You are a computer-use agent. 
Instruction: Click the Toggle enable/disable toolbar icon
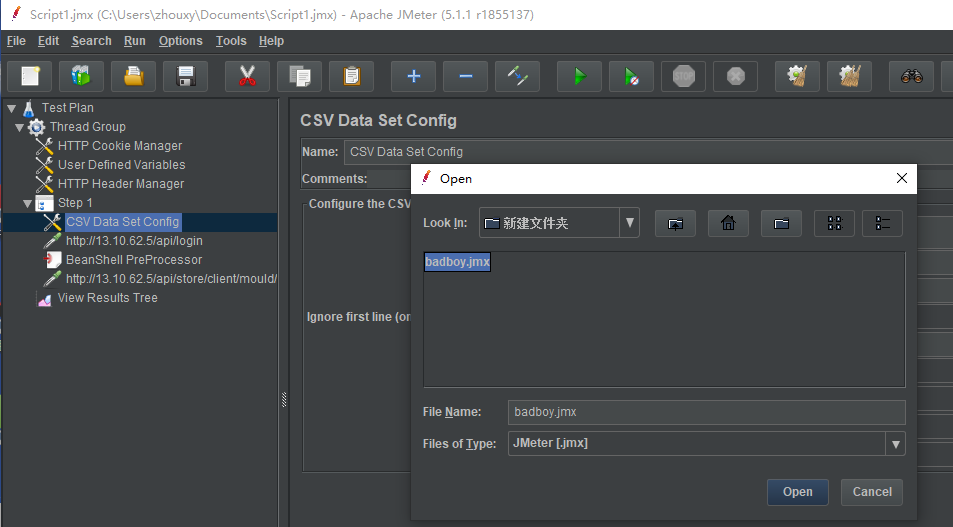517,77
